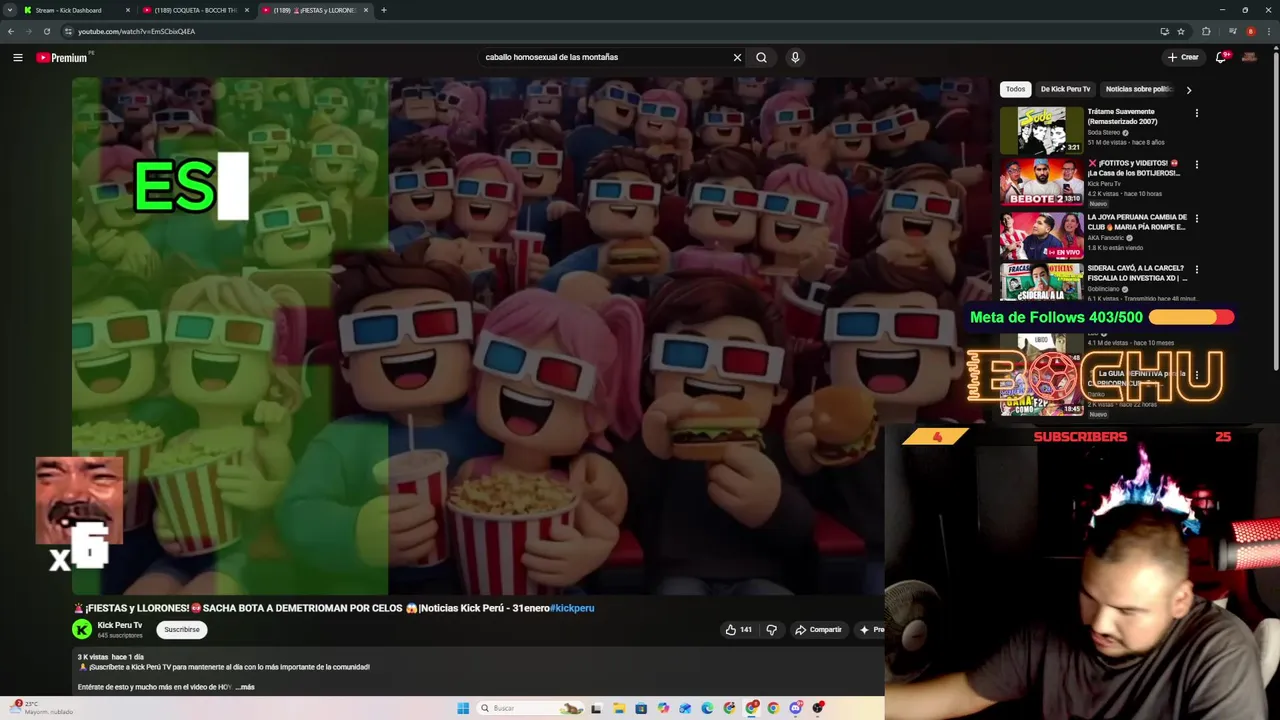The image size is (1280, 720).
Task: Open the browser extensions puzzle icon
Action: tap(1206, 31)
